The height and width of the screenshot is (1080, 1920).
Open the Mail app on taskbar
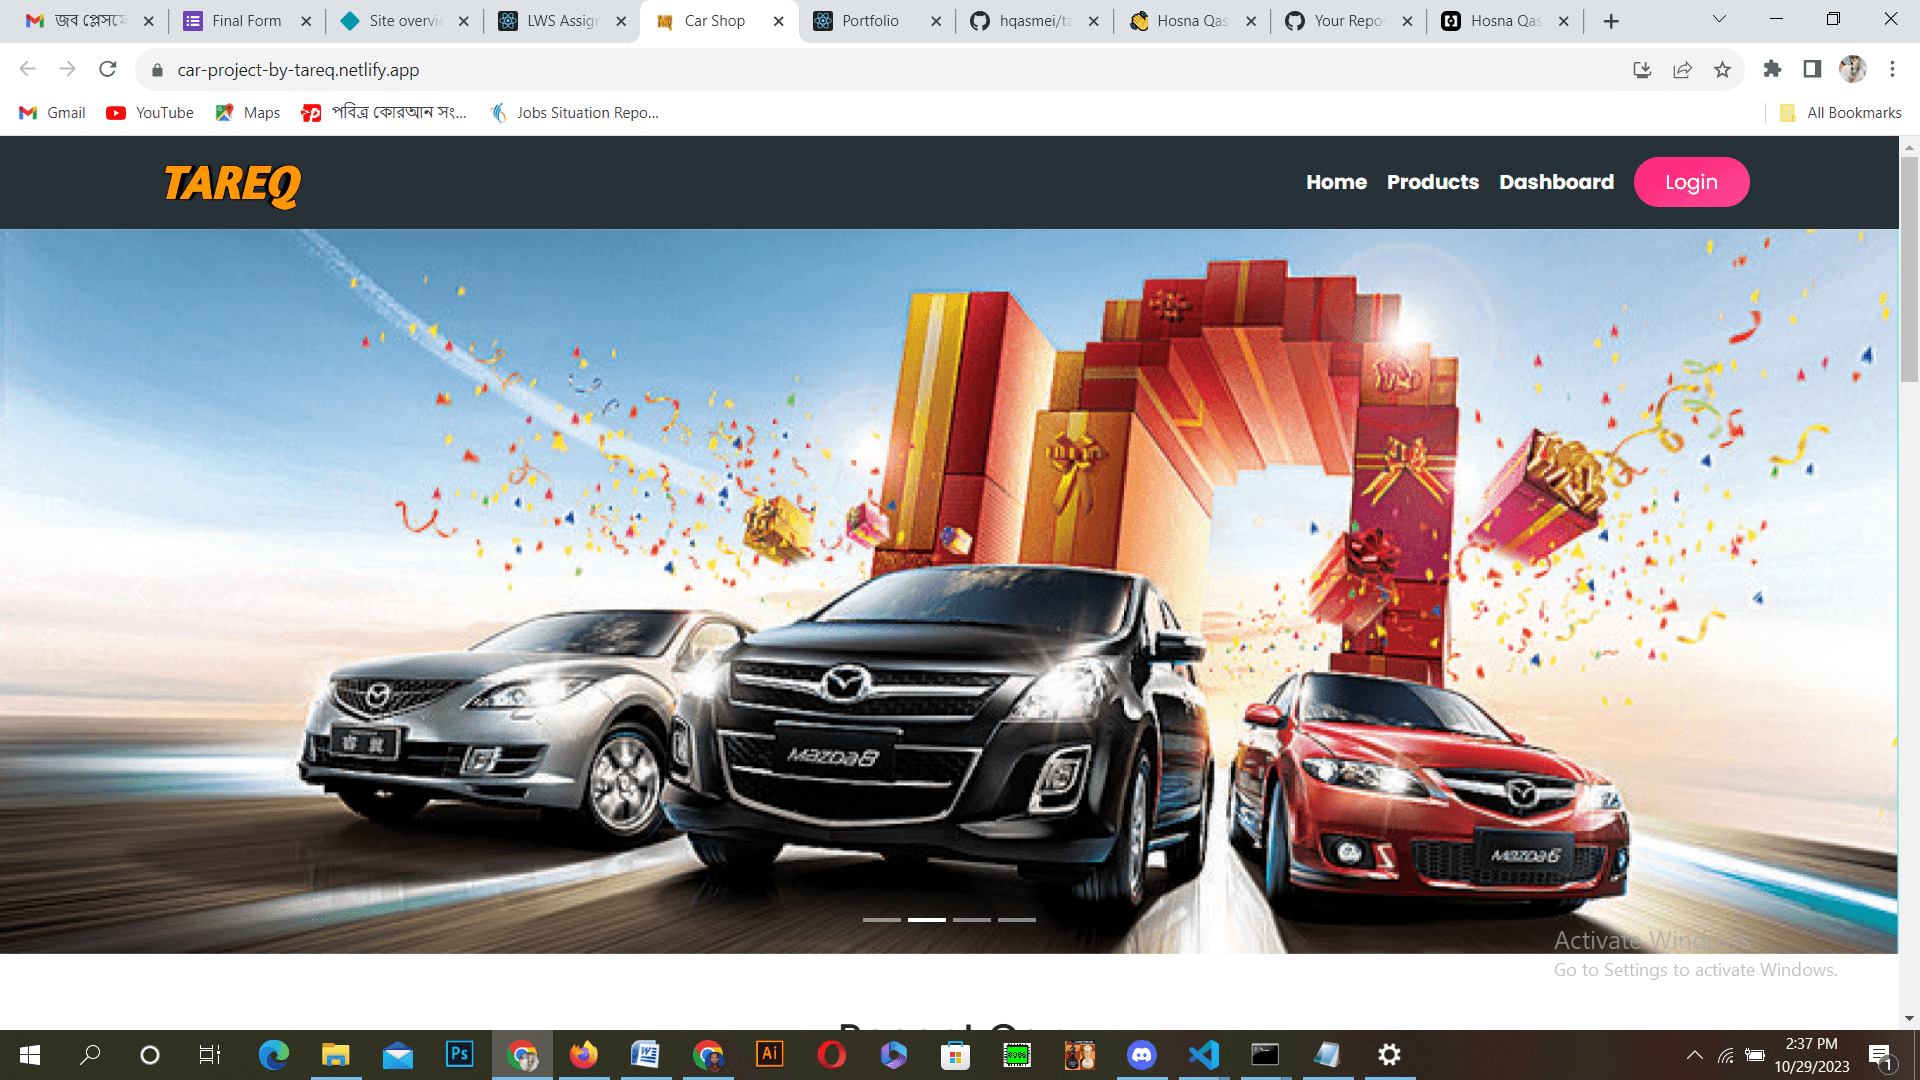coord(397,1055)
